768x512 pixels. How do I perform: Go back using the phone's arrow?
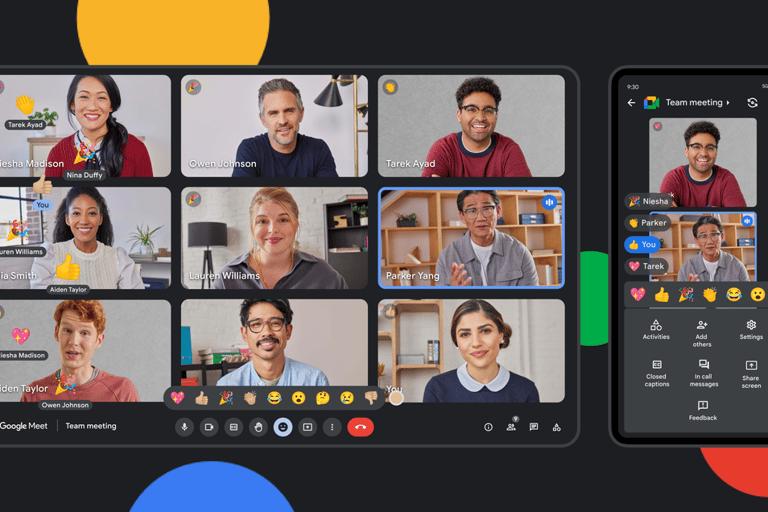pyautogui.click(x=631, y=103)
